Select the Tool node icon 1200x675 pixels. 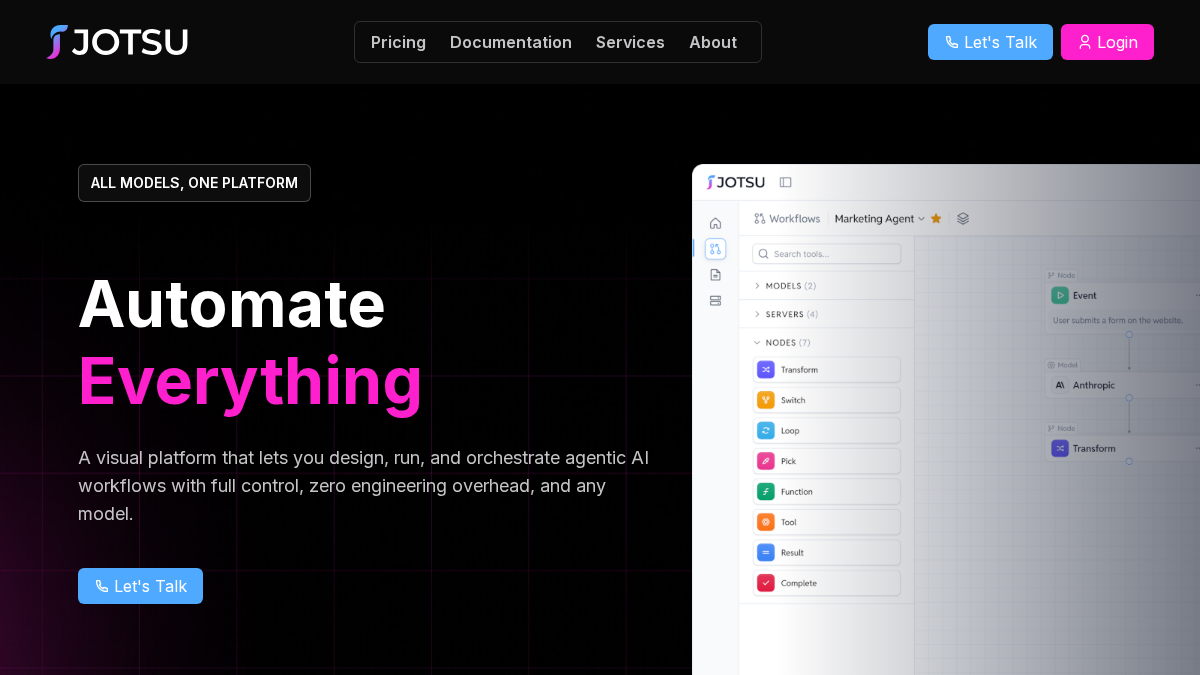point(765,522)
